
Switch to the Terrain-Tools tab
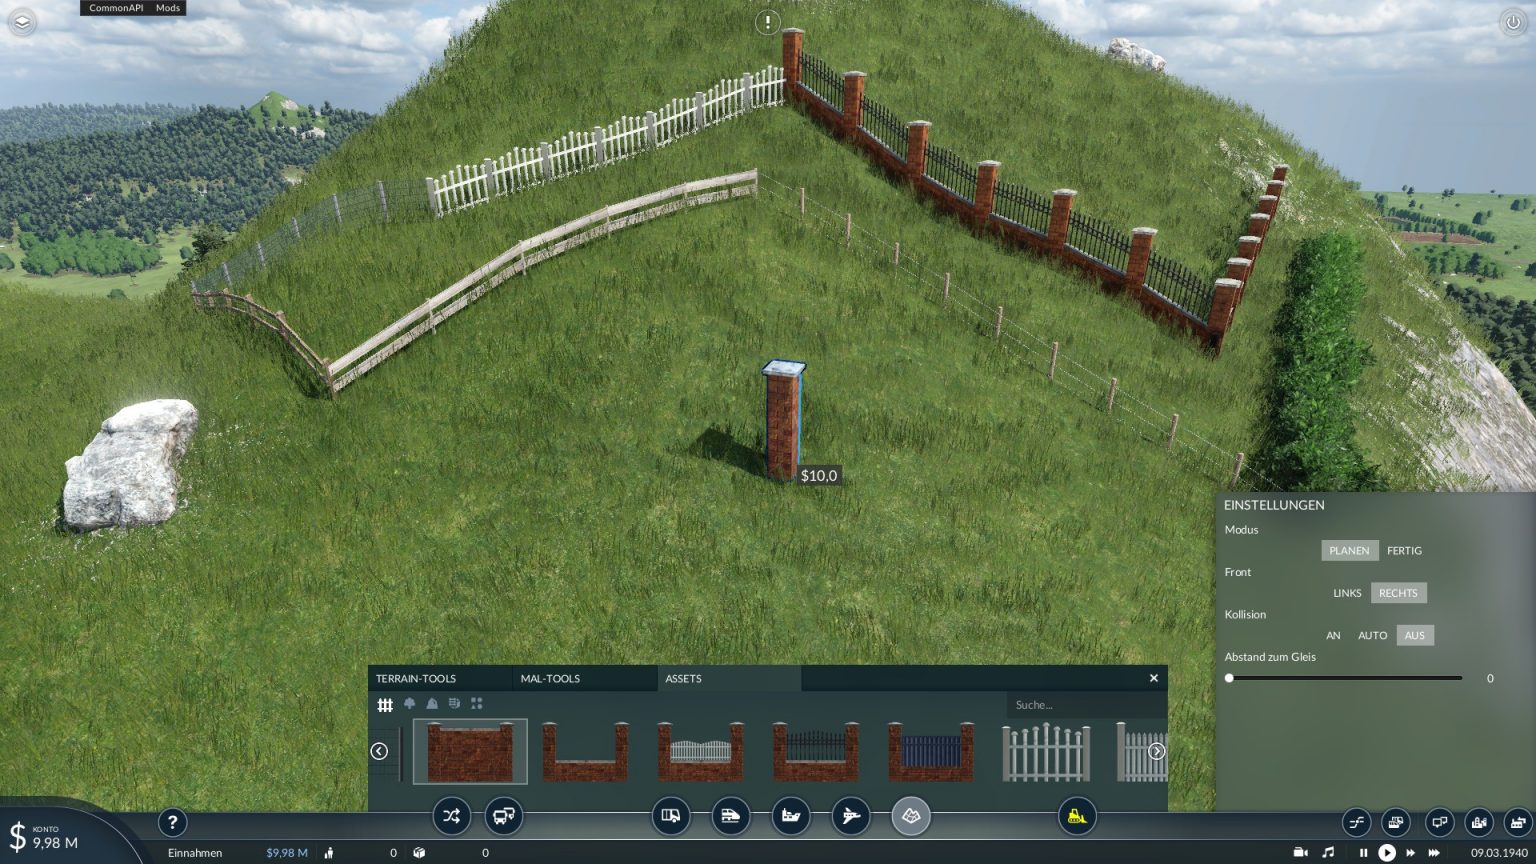click(x=416, y=679)
